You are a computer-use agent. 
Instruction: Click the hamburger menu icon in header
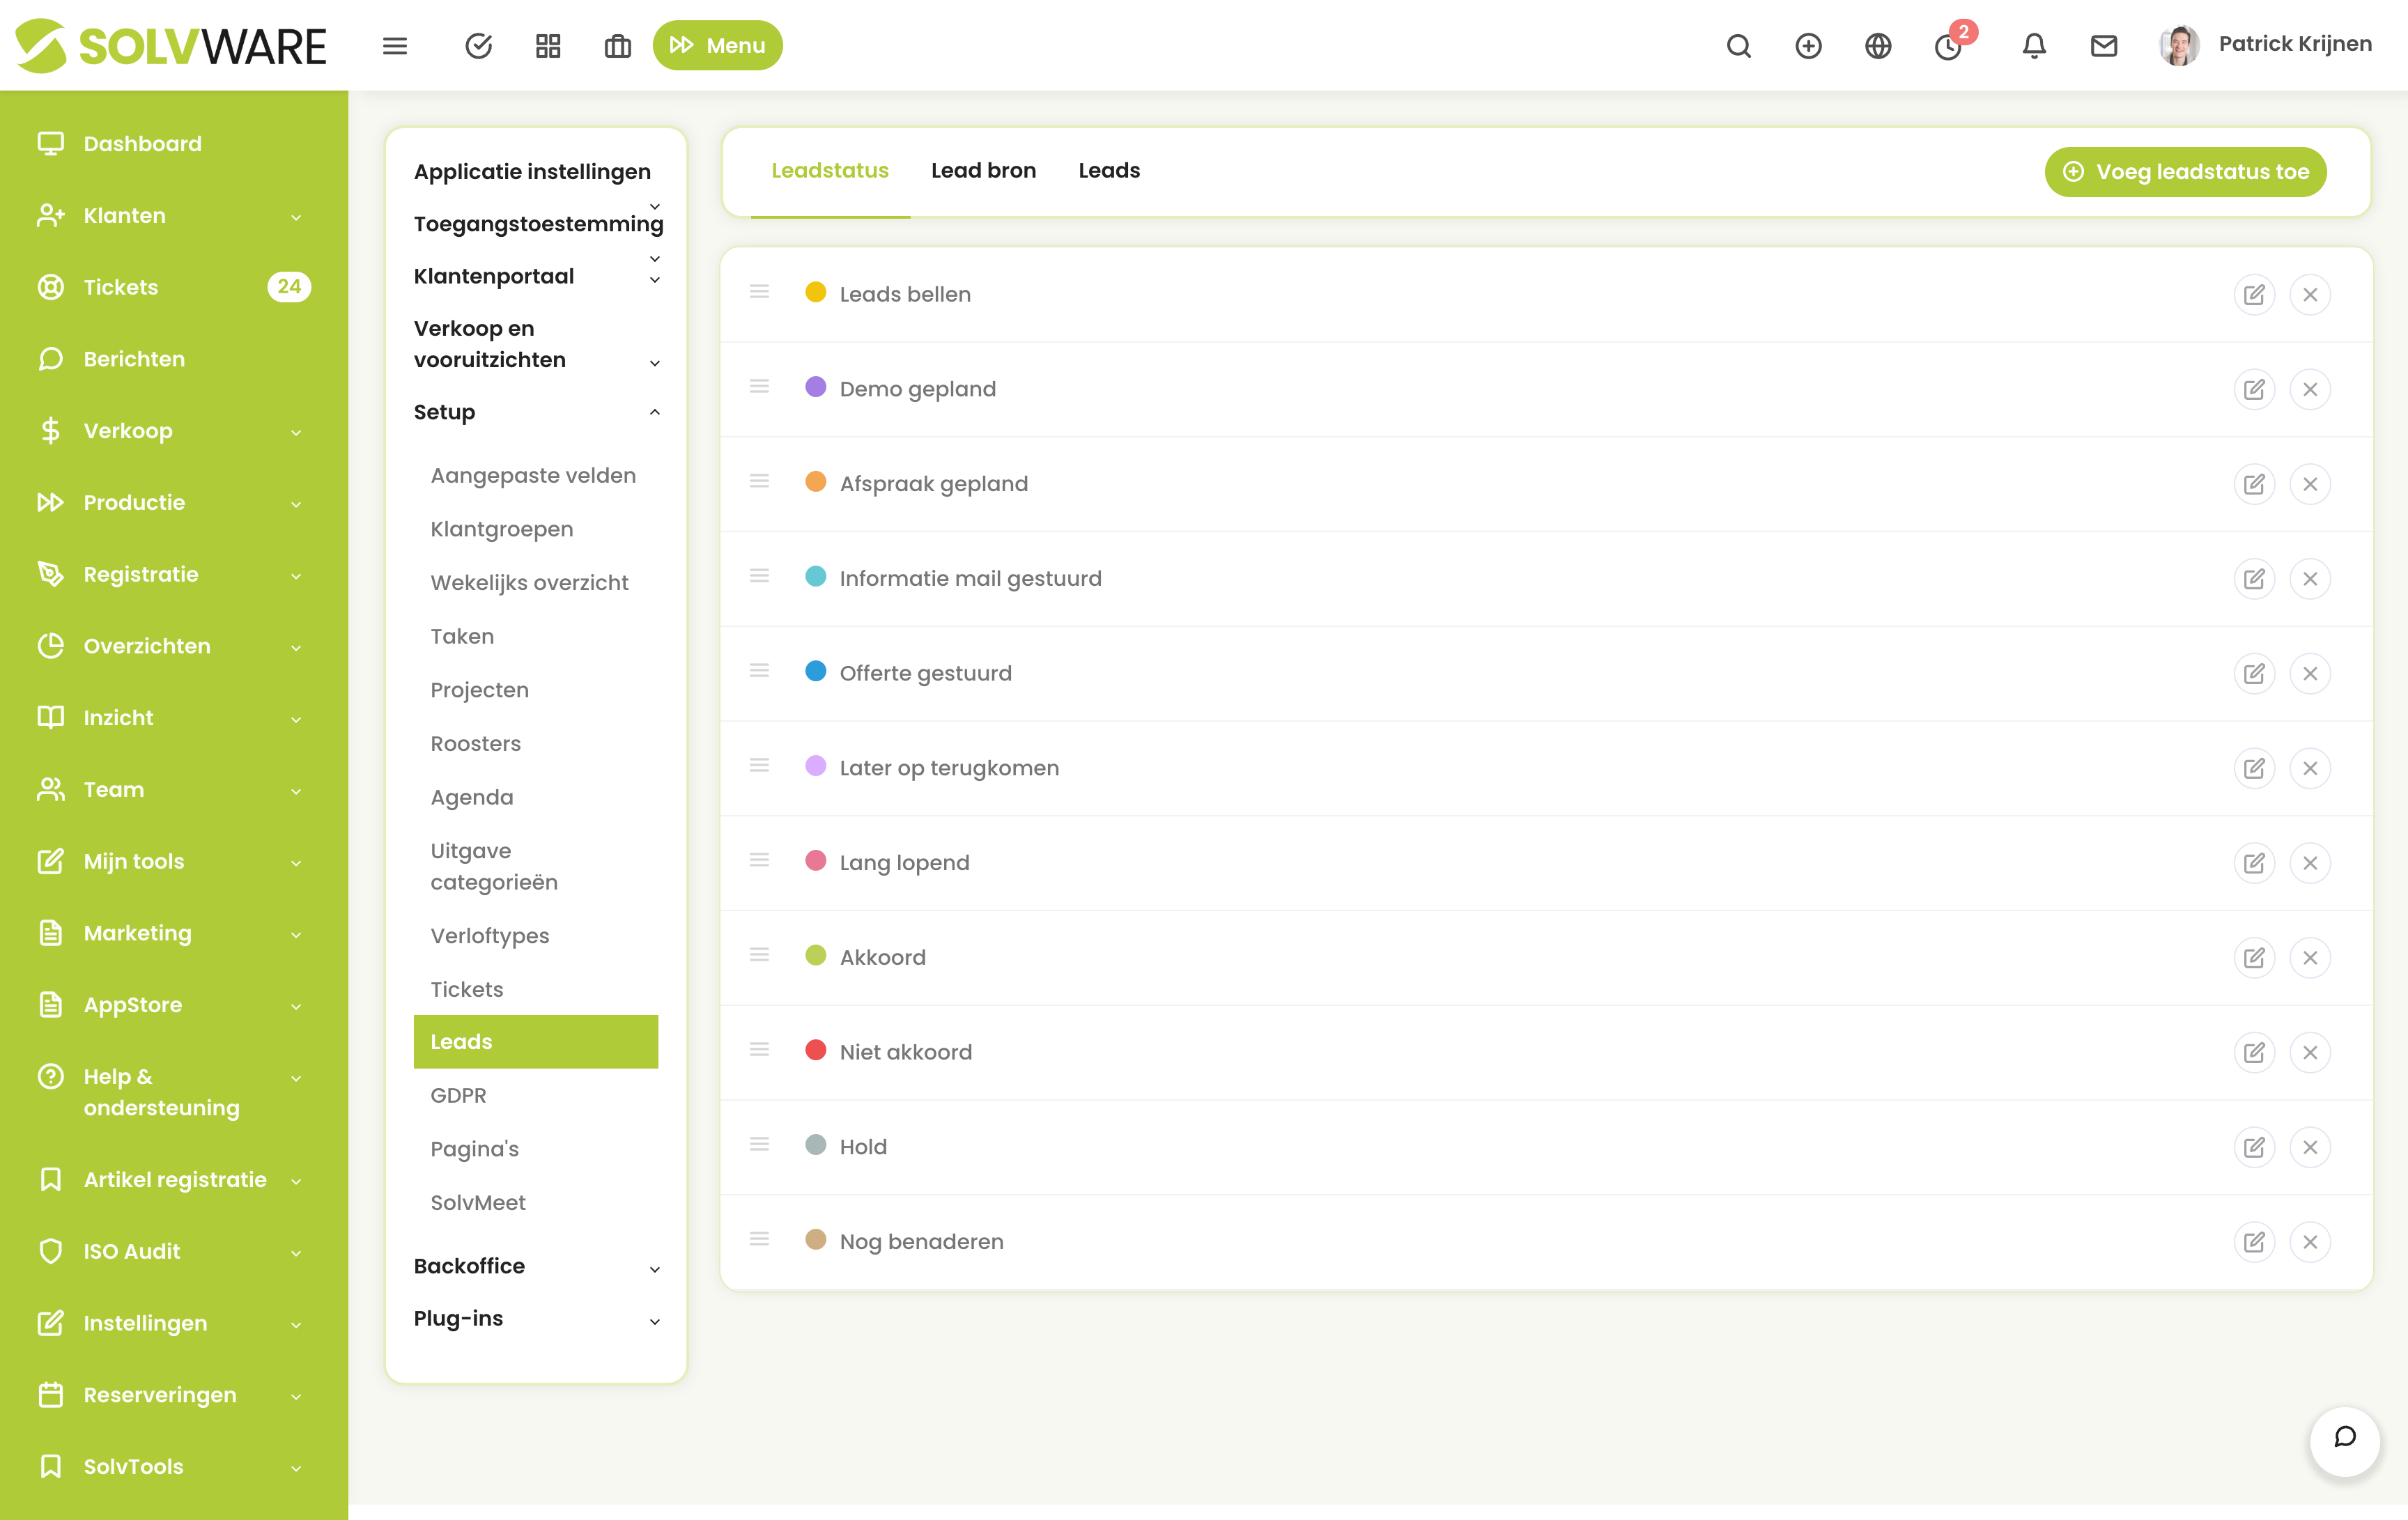click(395, 46)
